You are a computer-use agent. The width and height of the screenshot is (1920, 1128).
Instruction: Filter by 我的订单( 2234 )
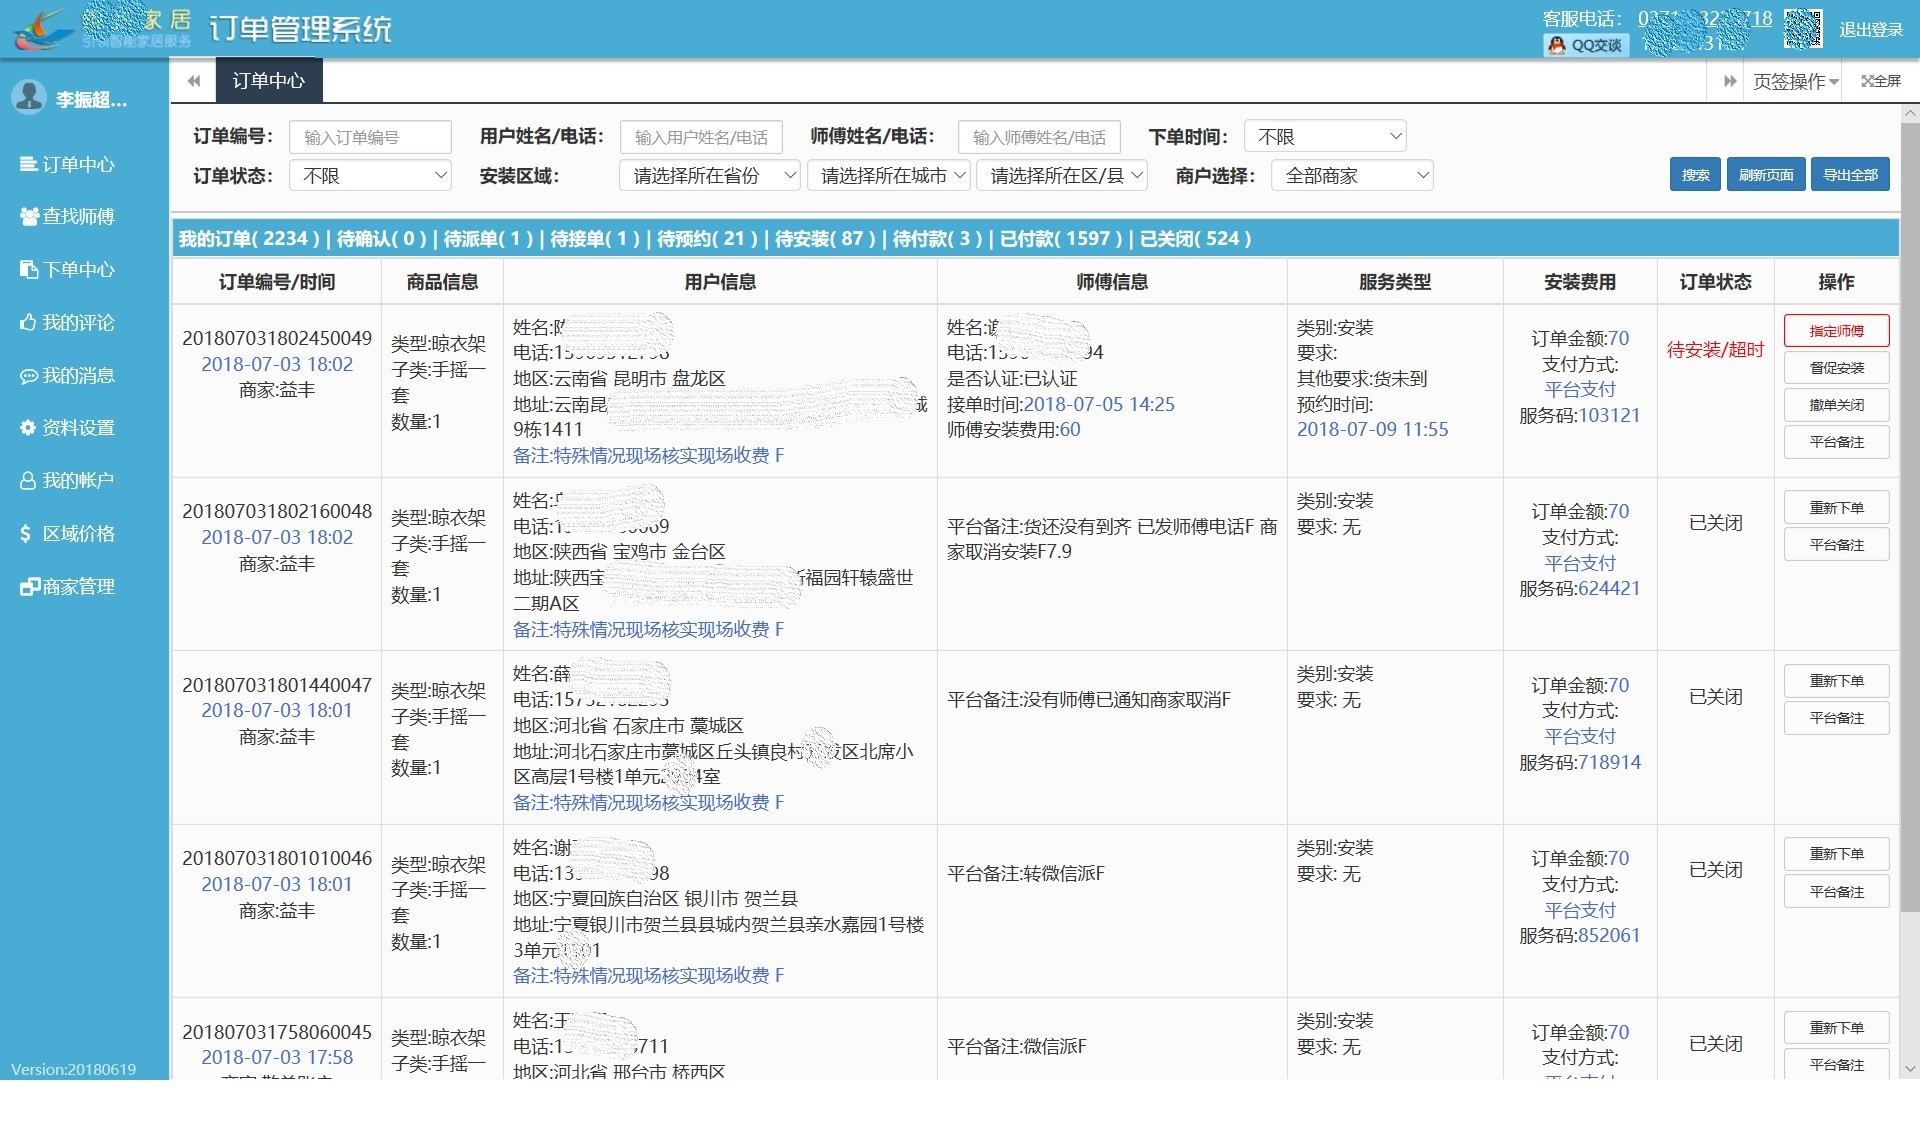click(249, 238)
